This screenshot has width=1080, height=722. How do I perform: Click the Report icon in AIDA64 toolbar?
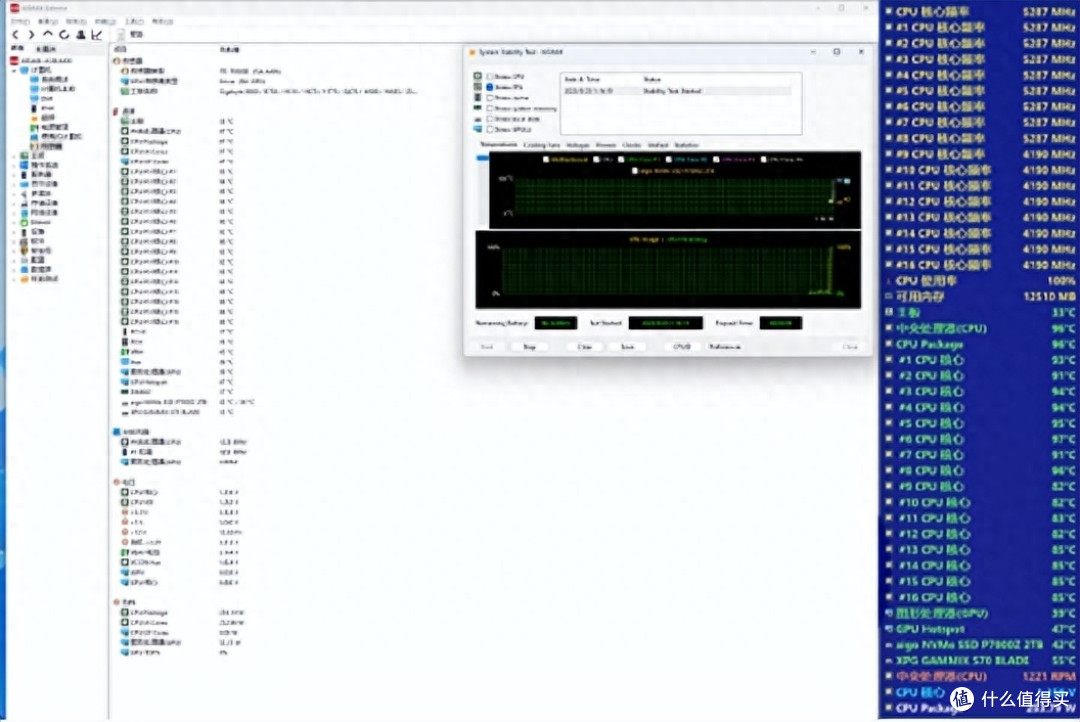121,34
